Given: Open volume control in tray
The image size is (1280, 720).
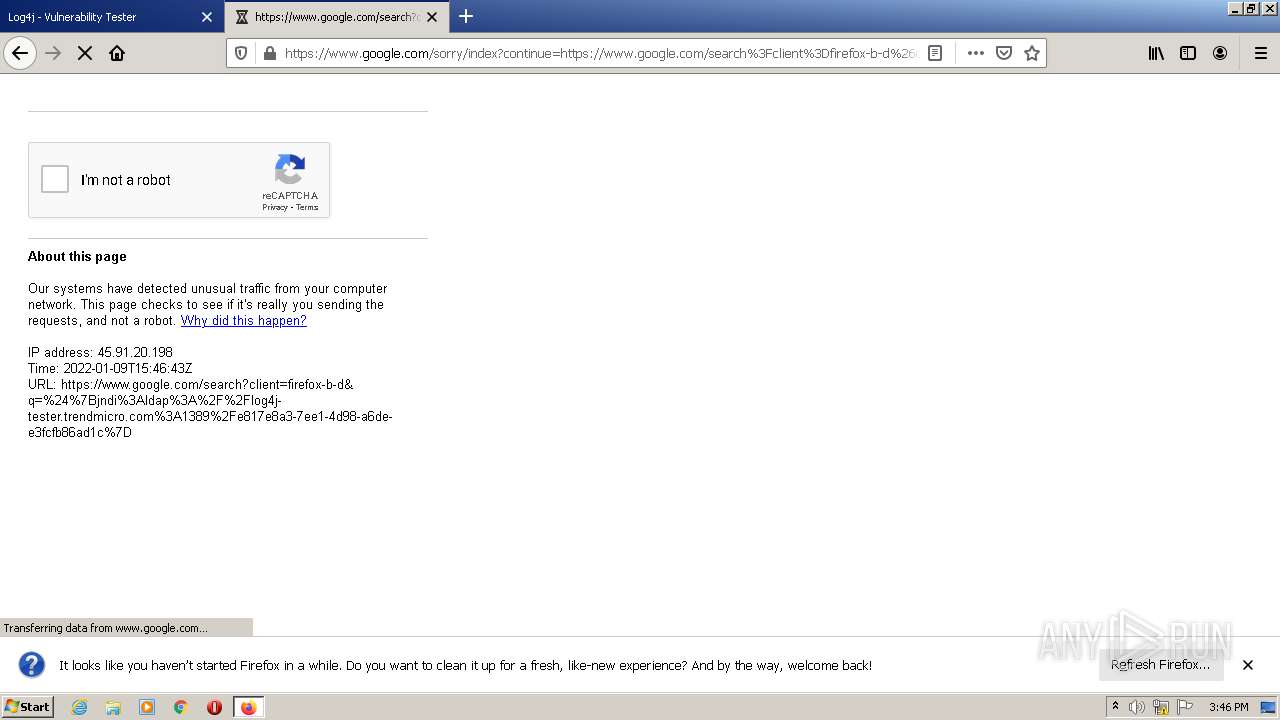Looking at the screenshot, I should click(x=1137, y=707).
